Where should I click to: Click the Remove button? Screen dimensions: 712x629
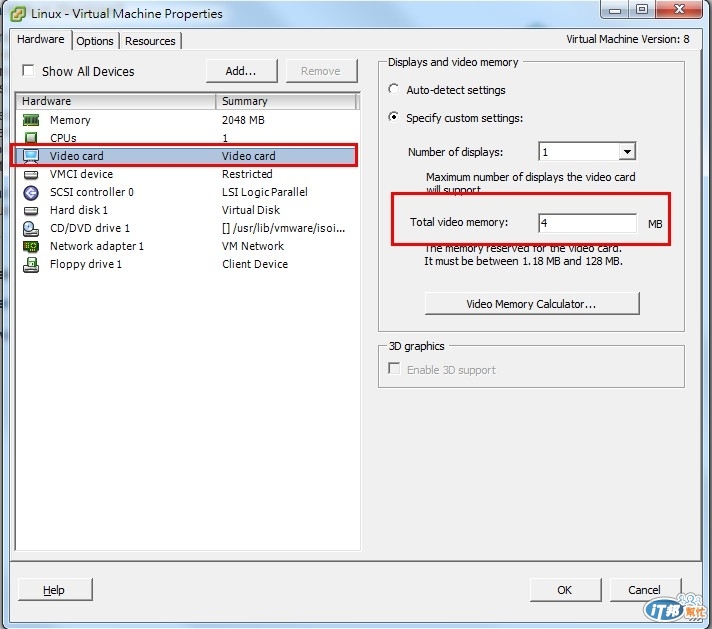[x=321, y=71]
